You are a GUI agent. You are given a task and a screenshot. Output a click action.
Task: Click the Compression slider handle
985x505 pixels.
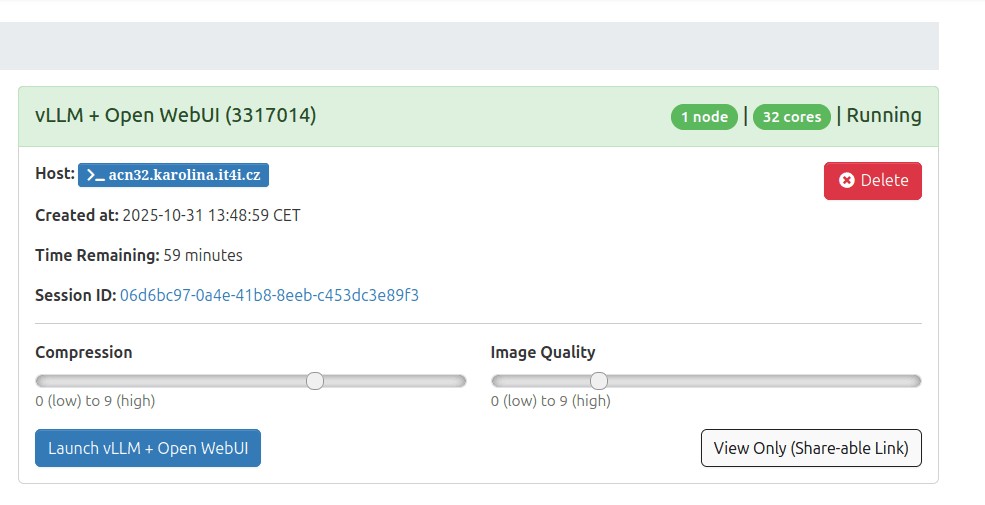coord(315,381)
